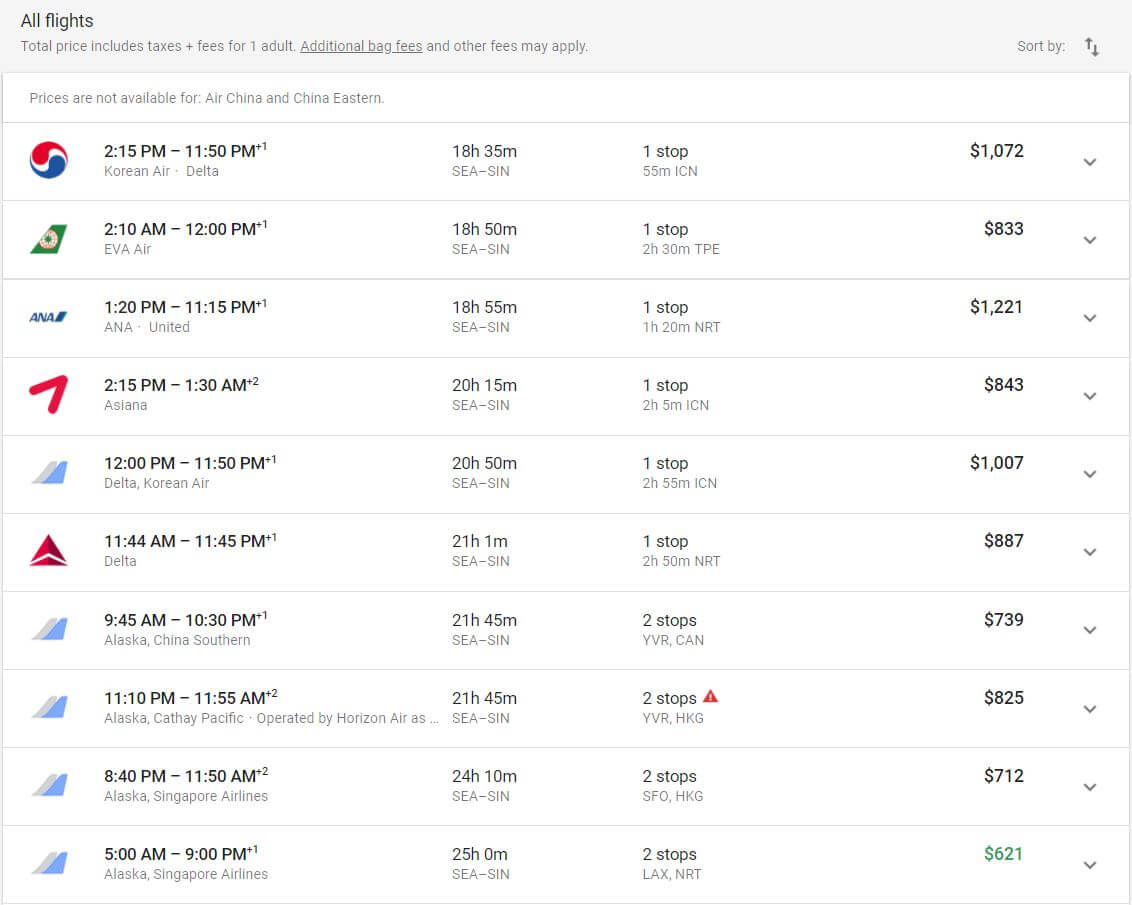Click the YVR, CAN stops text

(673, 640)
